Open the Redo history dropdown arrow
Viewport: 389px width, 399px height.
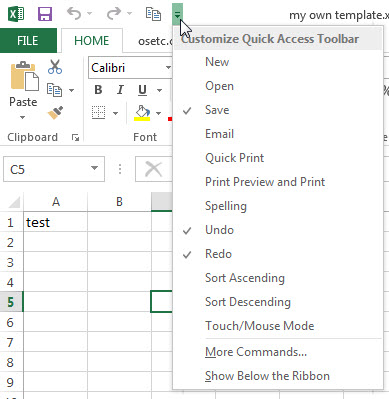pos(129,14)
